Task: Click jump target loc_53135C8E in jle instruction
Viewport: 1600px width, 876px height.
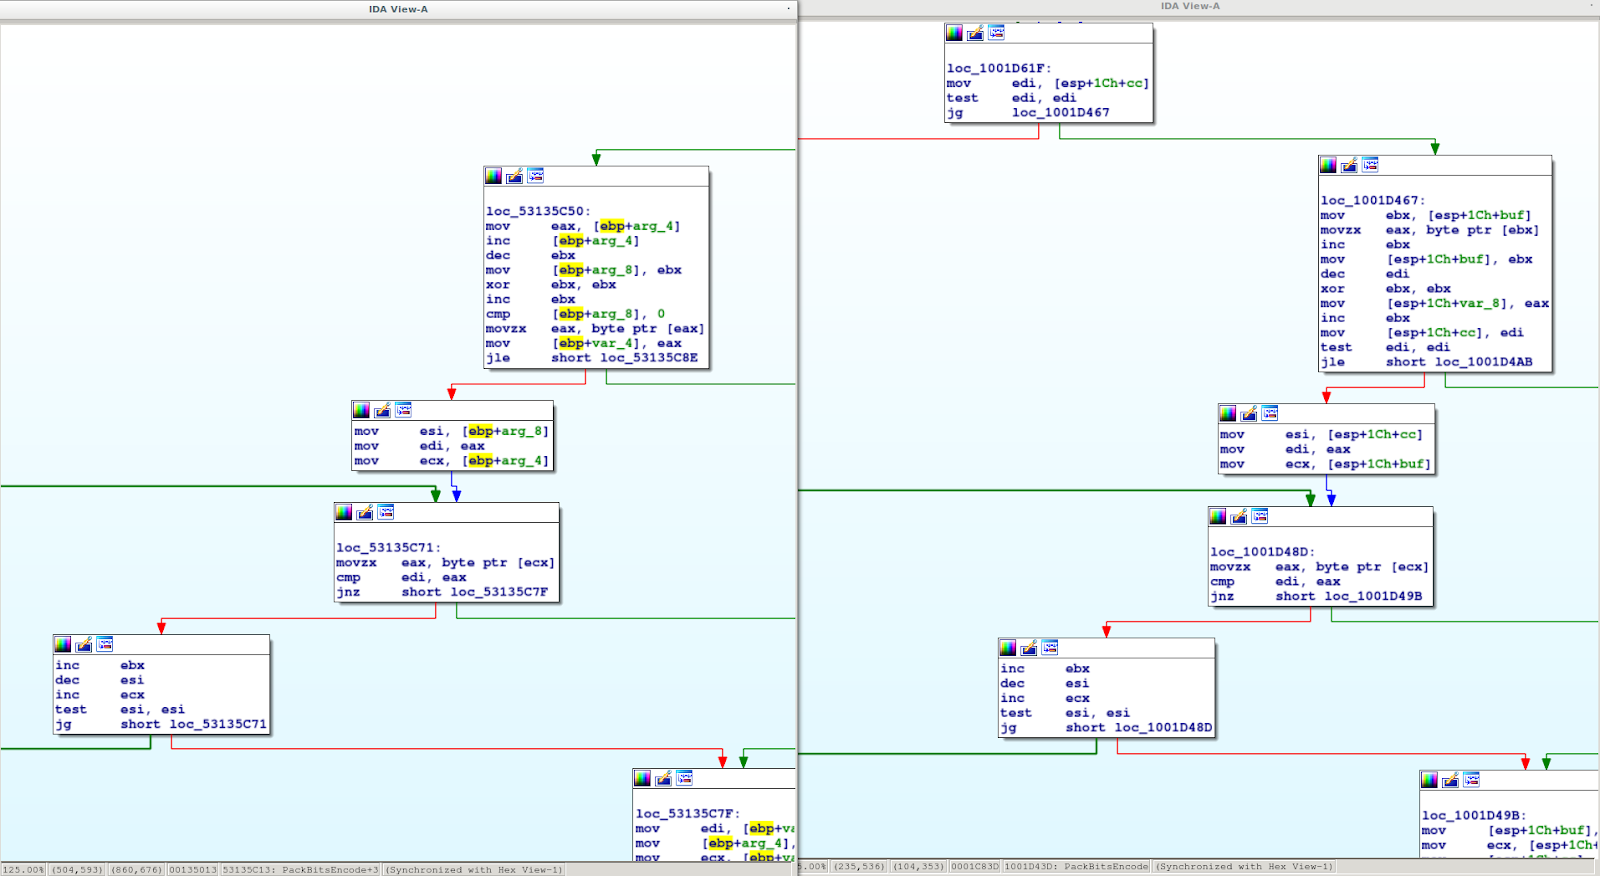Action: (x=649, y=358)
